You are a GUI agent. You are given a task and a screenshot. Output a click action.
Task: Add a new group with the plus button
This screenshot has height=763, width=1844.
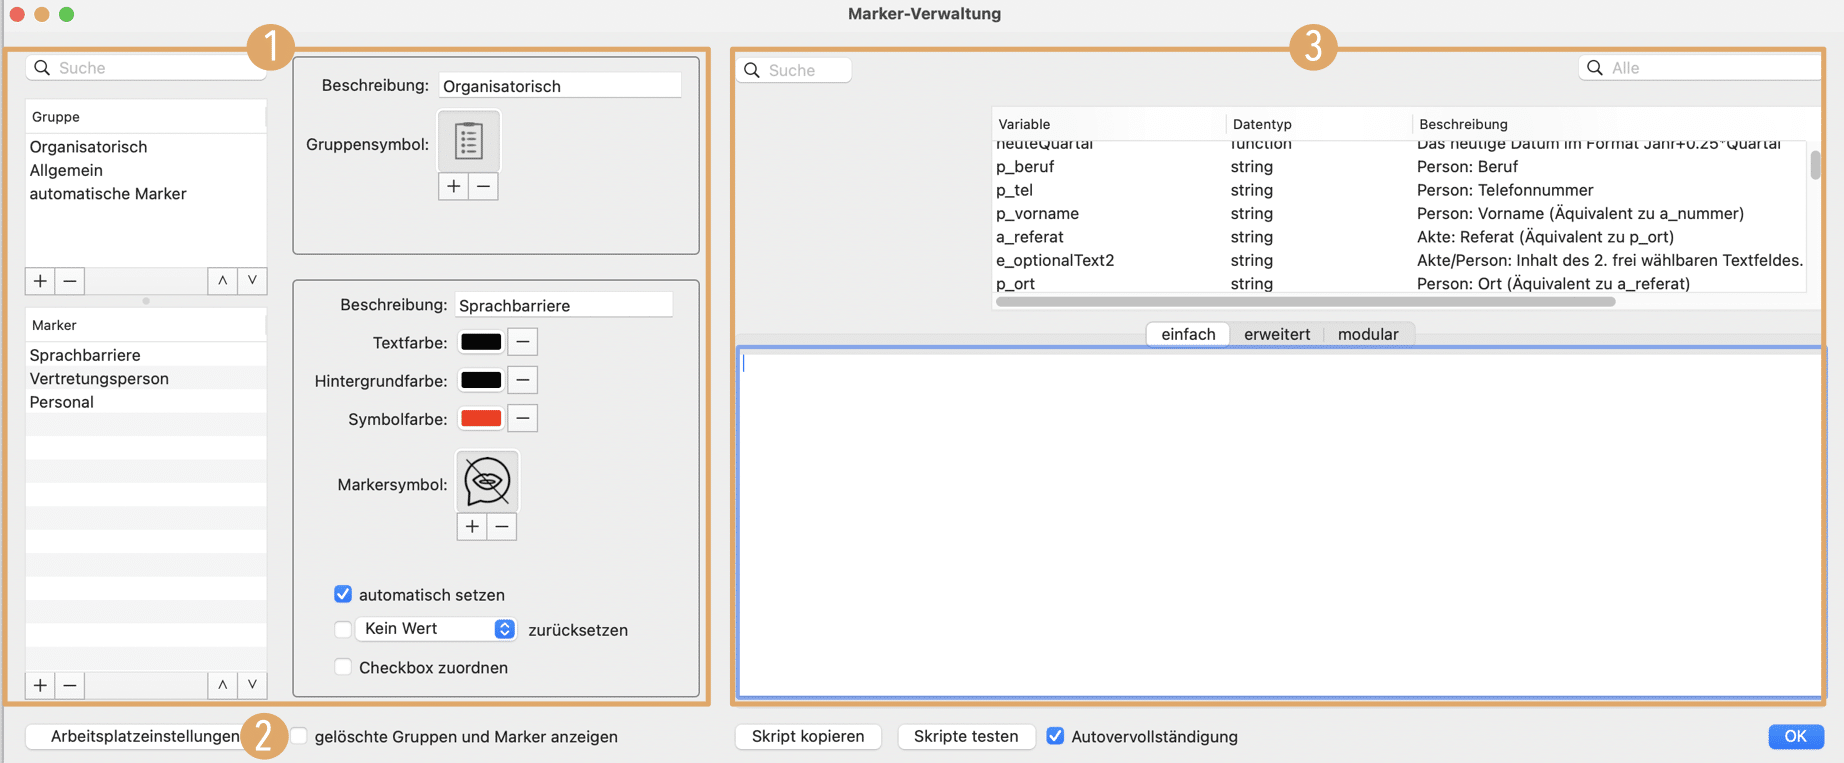tap(40, 281)
